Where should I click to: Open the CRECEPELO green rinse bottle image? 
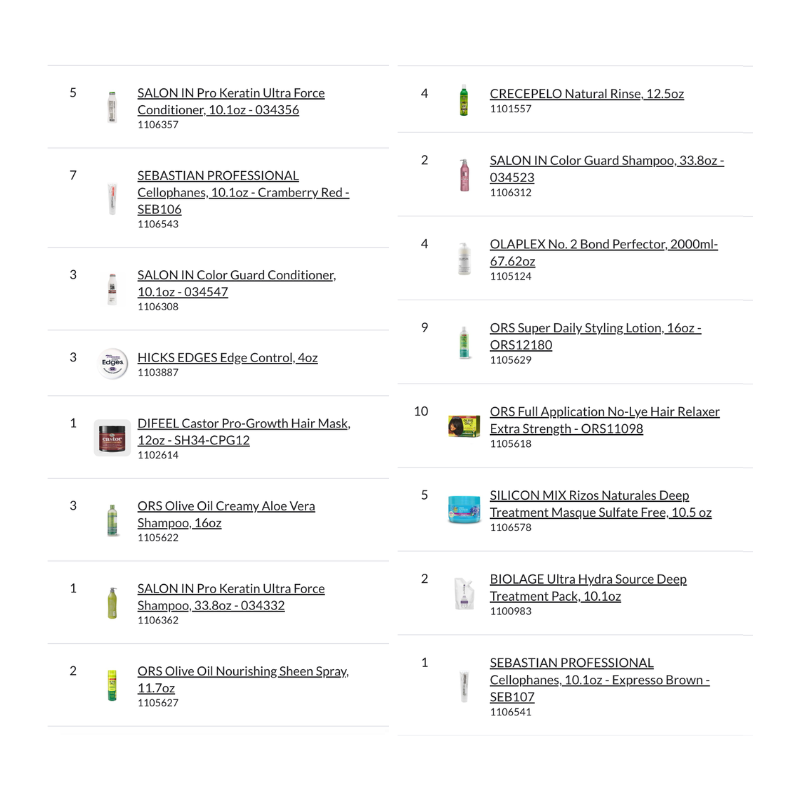(x=464, y=100)
